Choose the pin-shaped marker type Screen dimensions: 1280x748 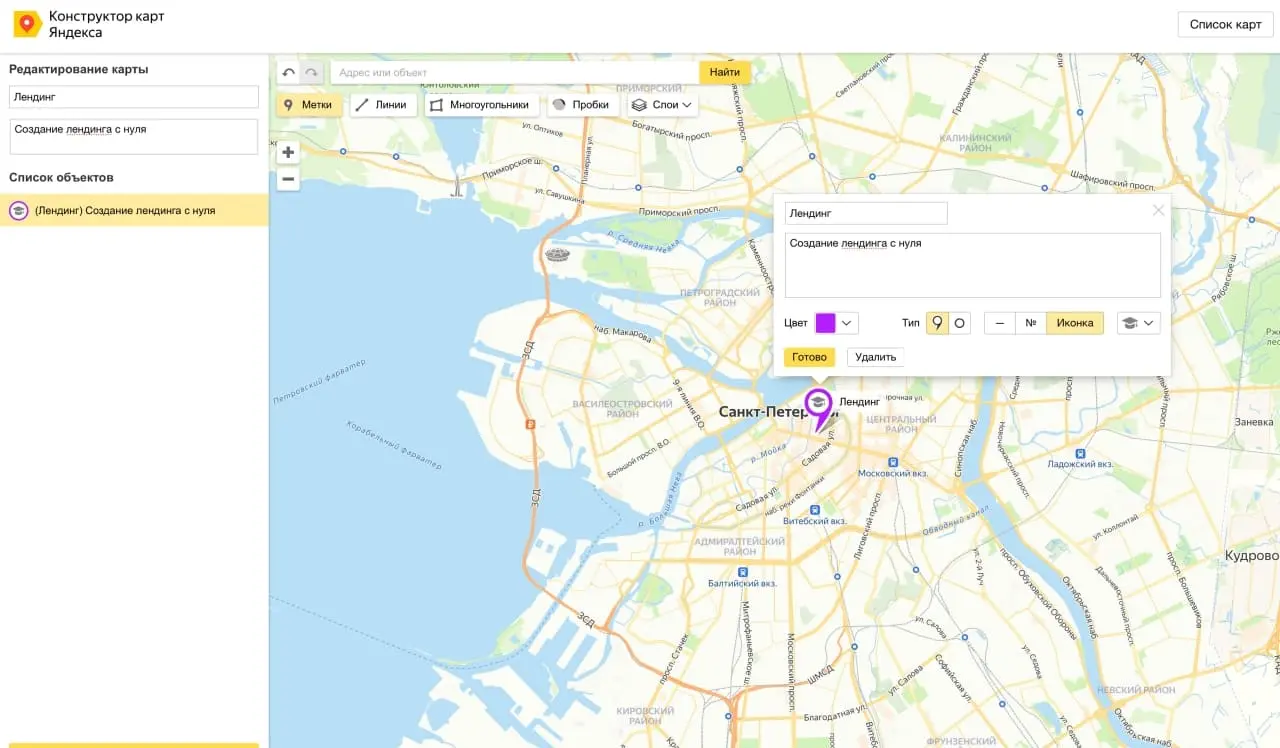(937, 323)
